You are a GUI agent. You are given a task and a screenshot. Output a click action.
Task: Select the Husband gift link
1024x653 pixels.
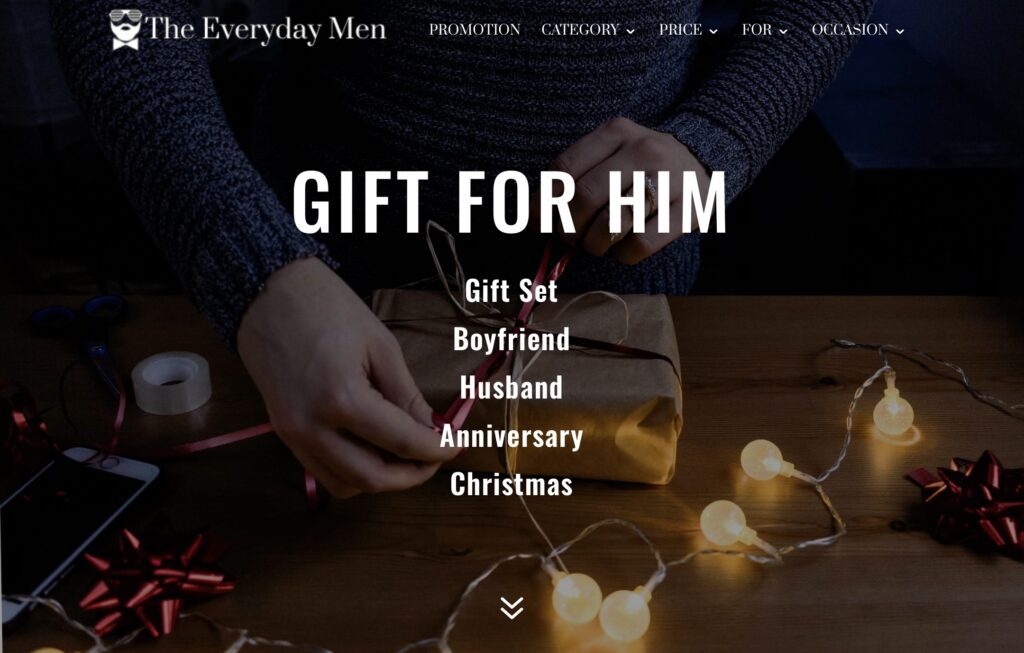[x=511, y=387]
